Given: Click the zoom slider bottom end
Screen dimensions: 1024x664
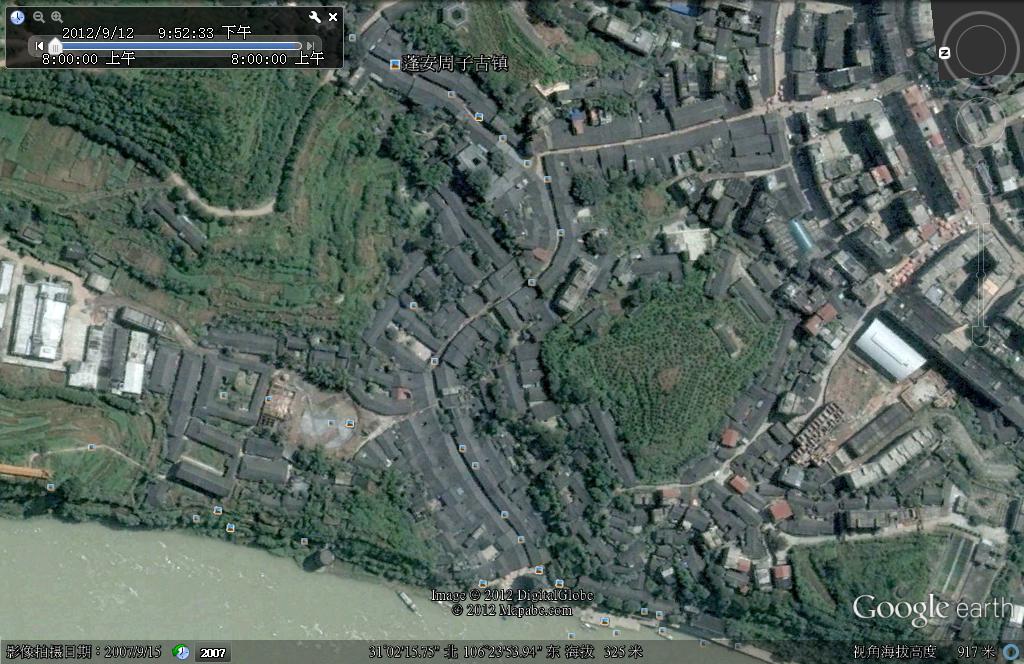Looking at the screenshot, I should click(x=980, y=336).
